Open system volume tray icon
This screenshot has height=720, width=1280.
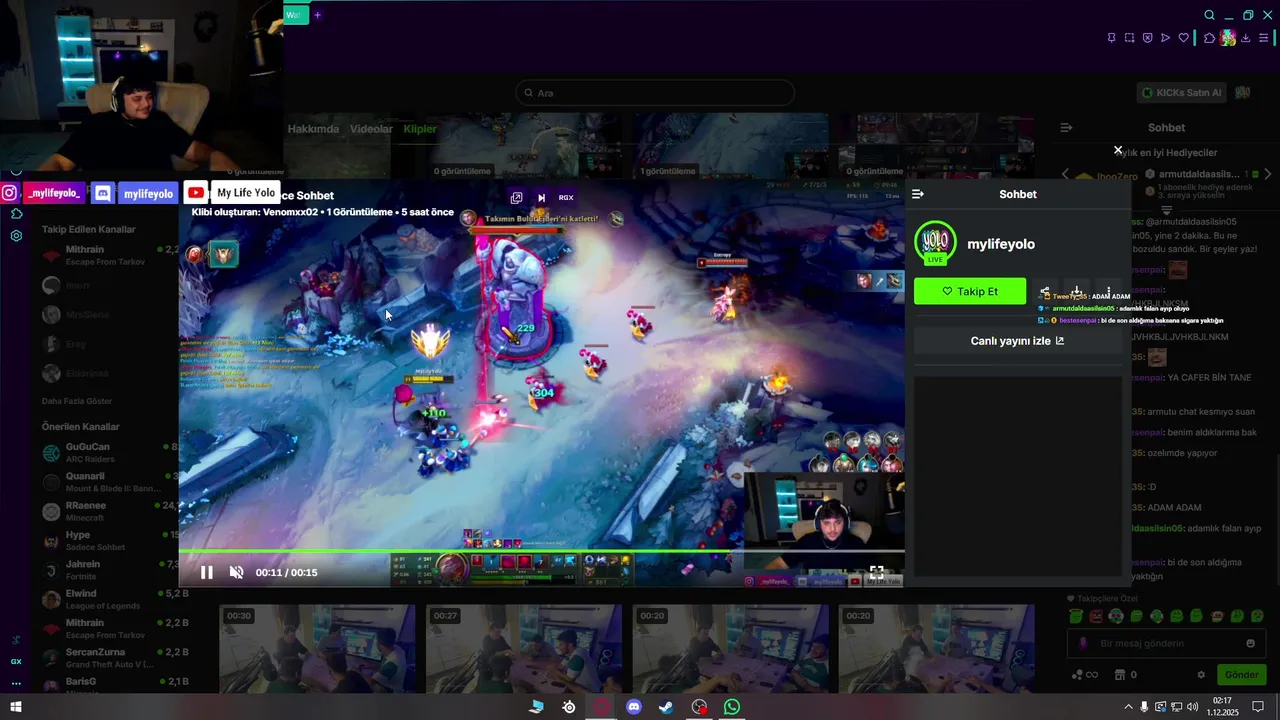tap(1191, 707)
